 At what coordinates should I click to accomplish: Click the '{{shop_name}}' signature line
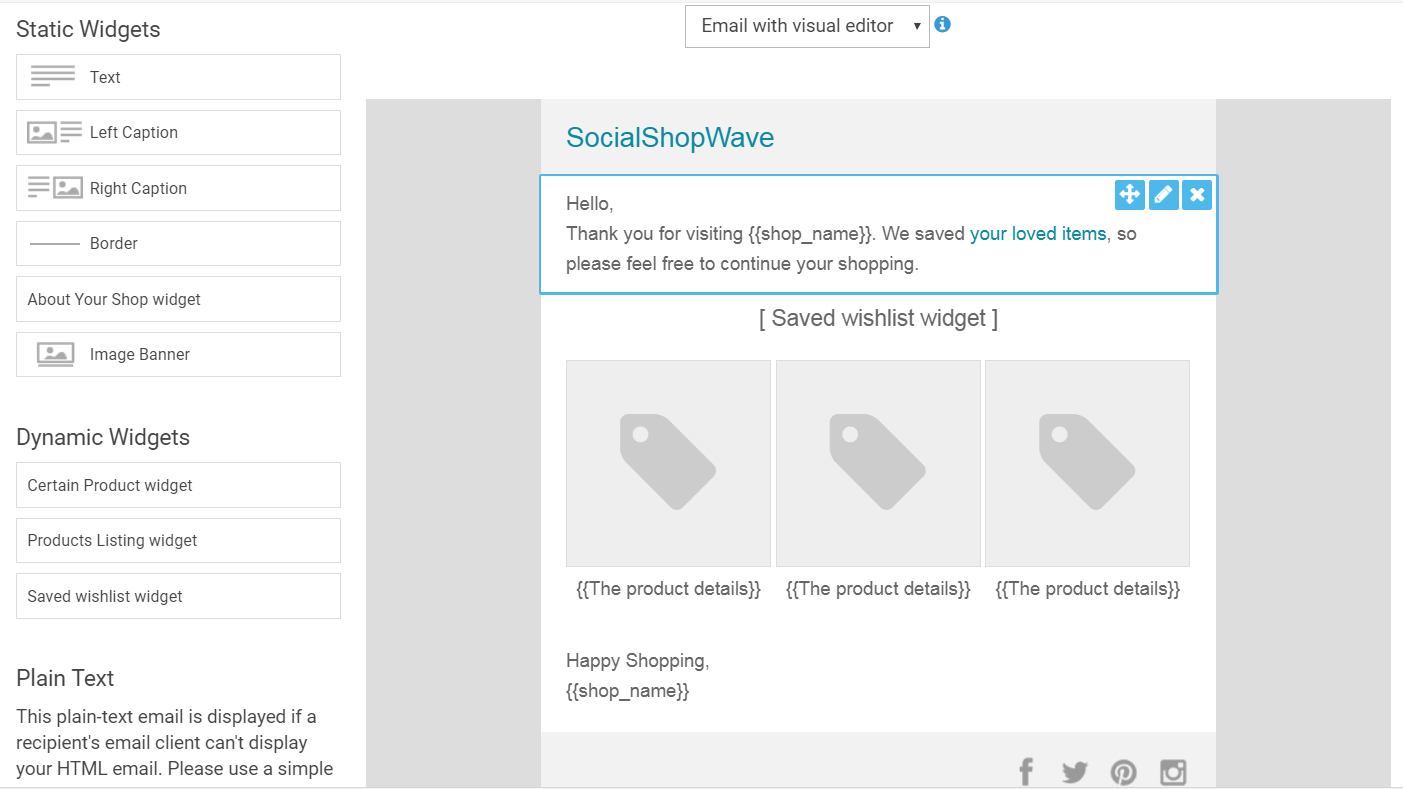pyautogui.click(x=628, y=691)
